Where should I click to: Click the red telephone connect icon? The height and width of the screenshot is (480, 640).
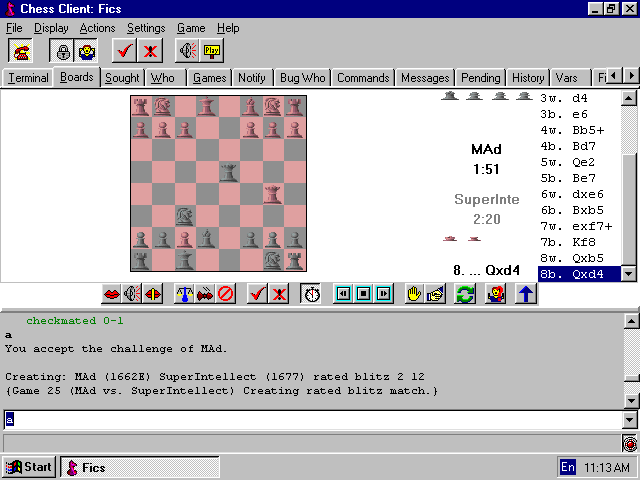click(20, 51)
